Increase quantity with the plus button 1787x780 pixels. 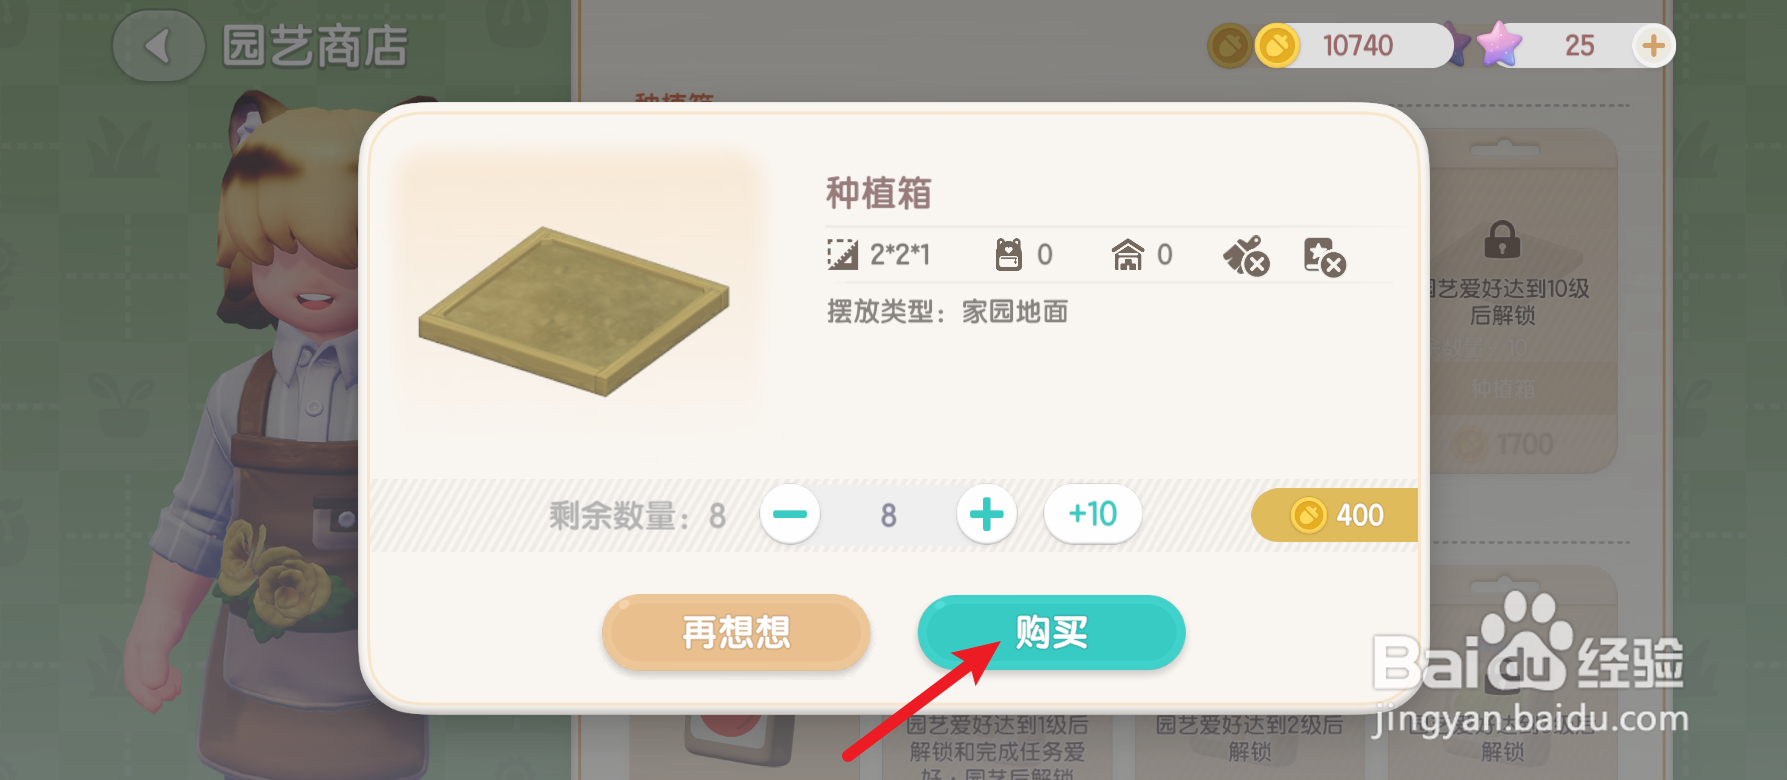986,514
